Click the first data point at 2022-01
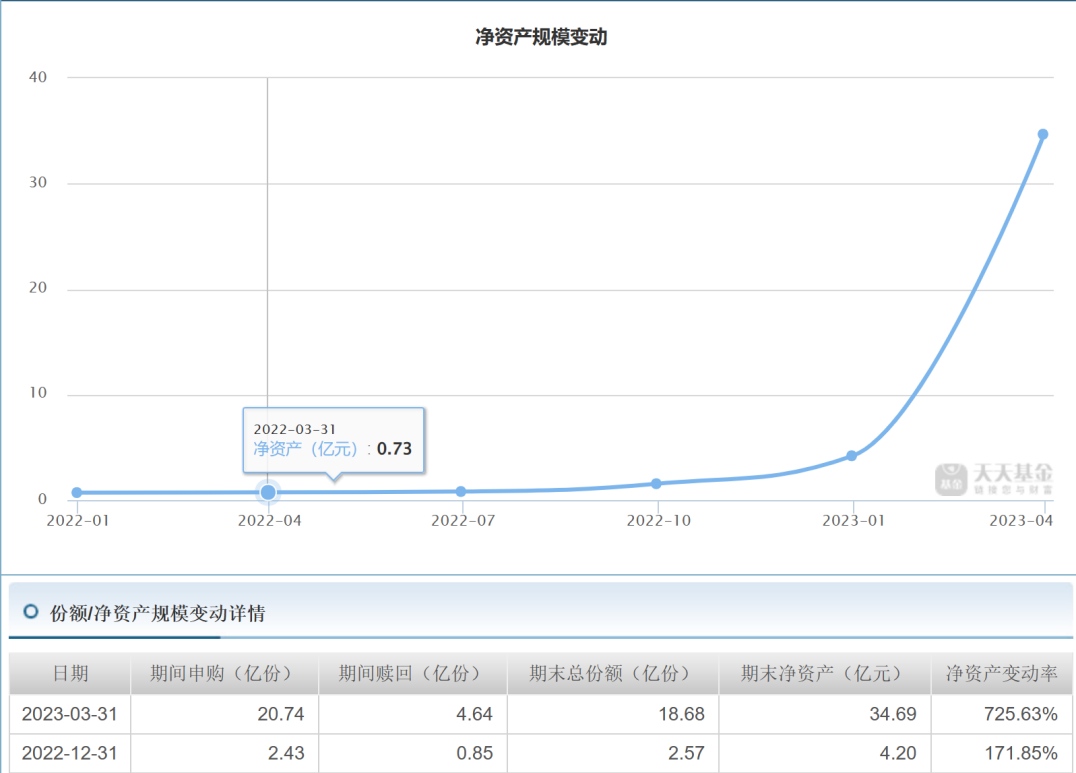 click(x=77, y=492)
